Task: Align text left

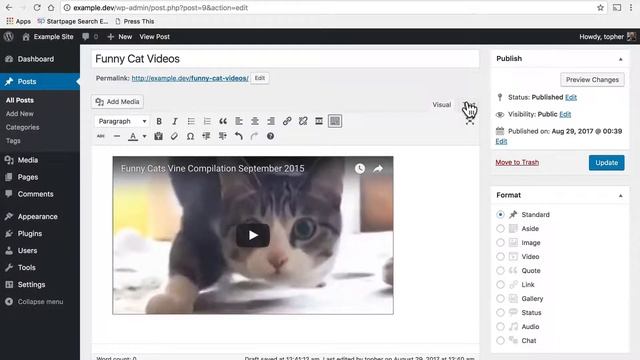Action: point(239,121)
